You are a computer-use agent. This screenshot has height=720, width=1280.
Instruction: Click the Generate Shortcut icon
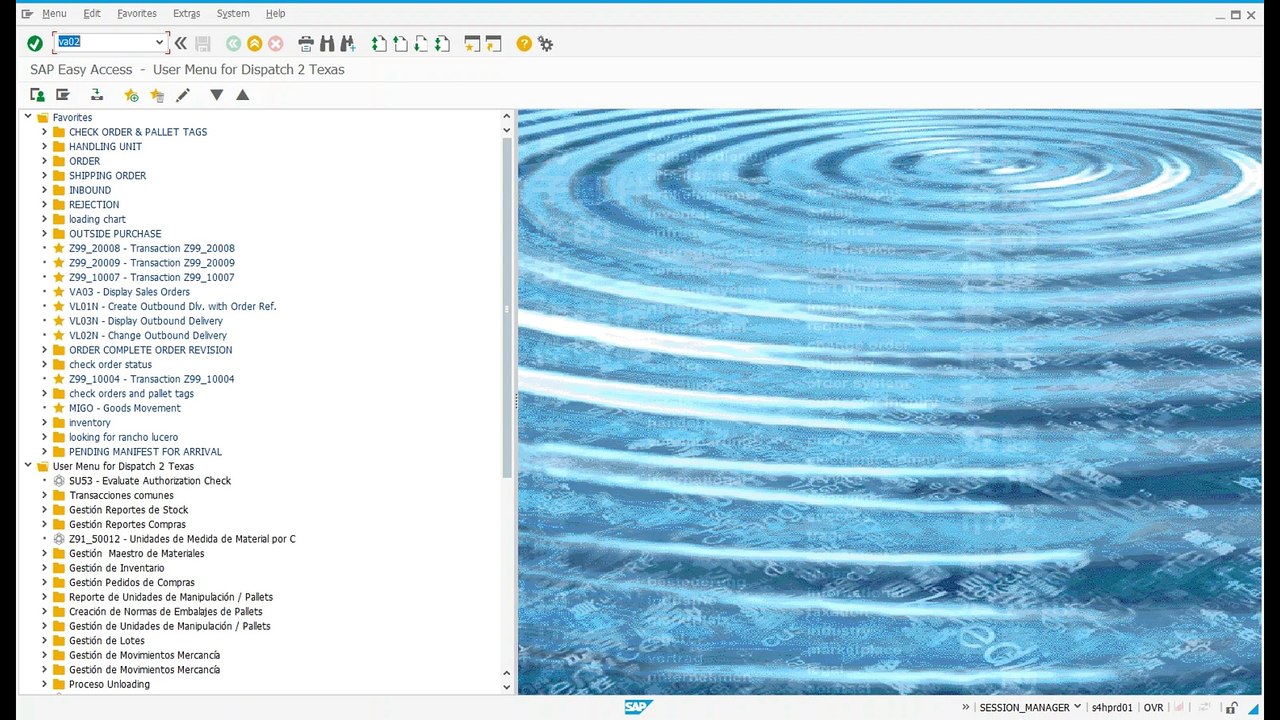click(493, 43)
